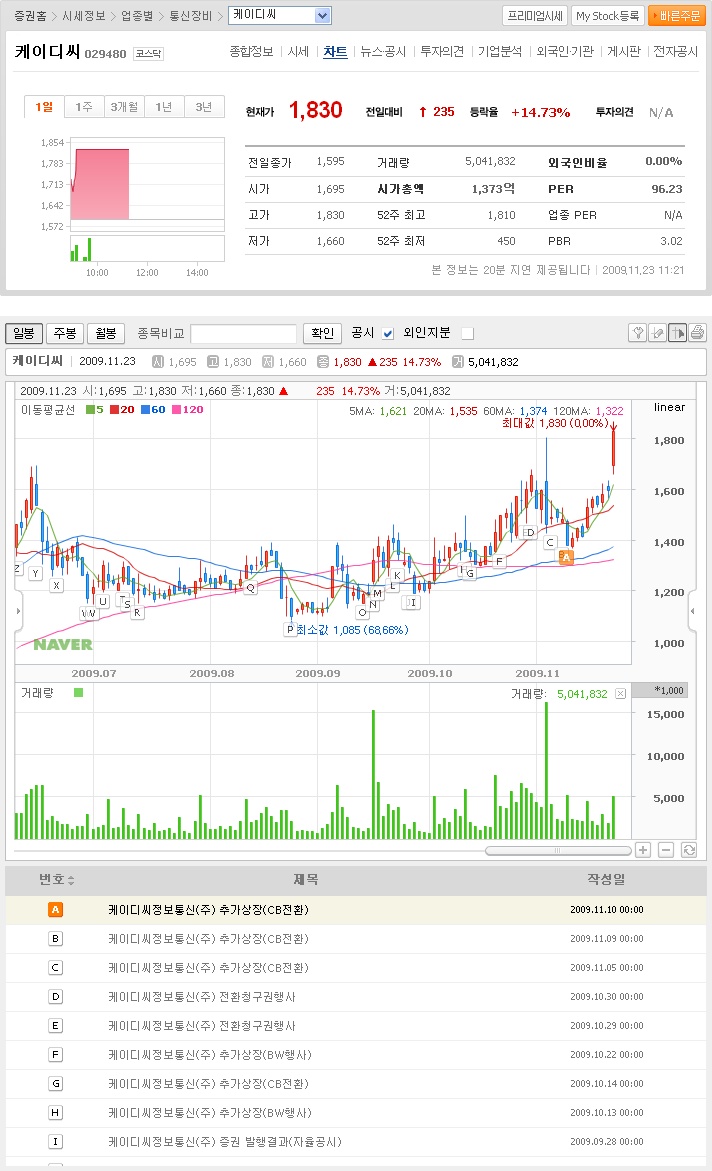Collapse the chart's right side arrow
Screen dimensions: 712x1171
(x=693, y=611)
